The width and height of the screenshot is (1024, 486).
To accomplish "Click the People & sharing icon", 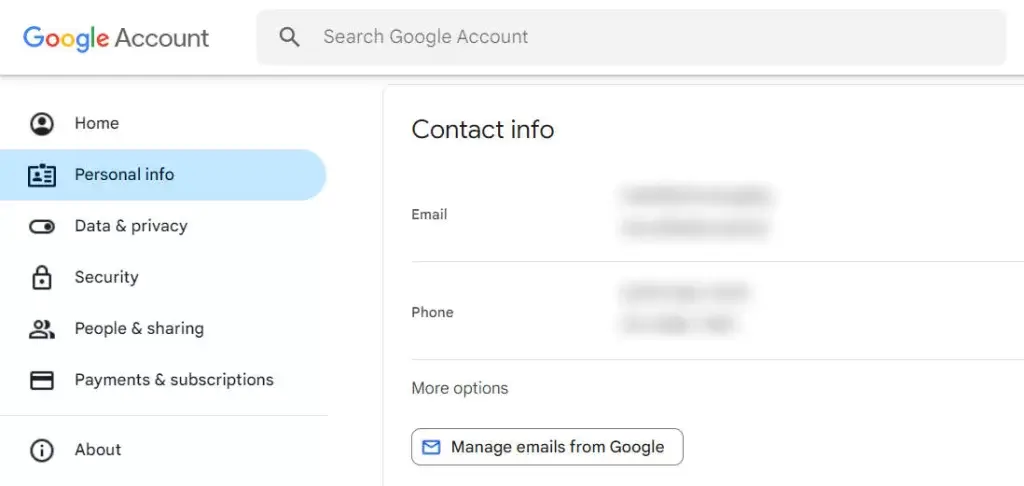I will click(x=42, y=329).
